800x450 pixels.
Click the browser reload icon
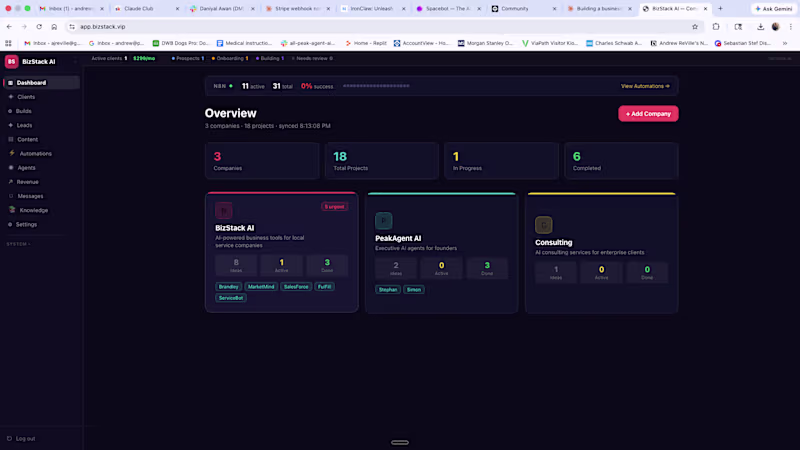pos(39,27)
